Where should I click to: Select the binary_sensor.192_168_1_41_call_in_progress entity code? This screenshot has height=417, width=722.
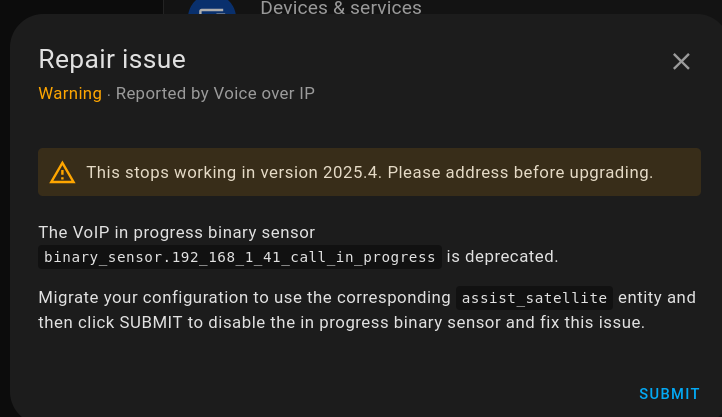[240, 257]
